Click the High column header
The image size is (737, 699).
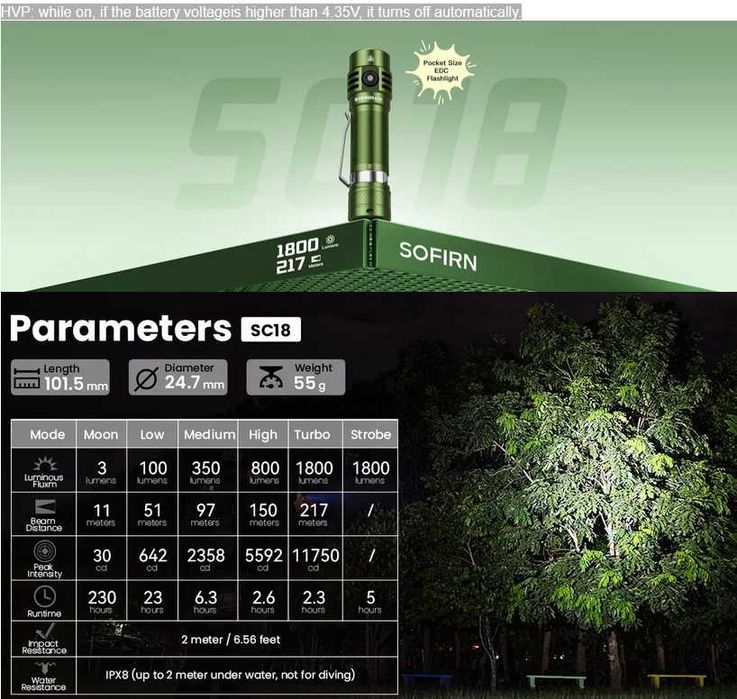(263, 434)
